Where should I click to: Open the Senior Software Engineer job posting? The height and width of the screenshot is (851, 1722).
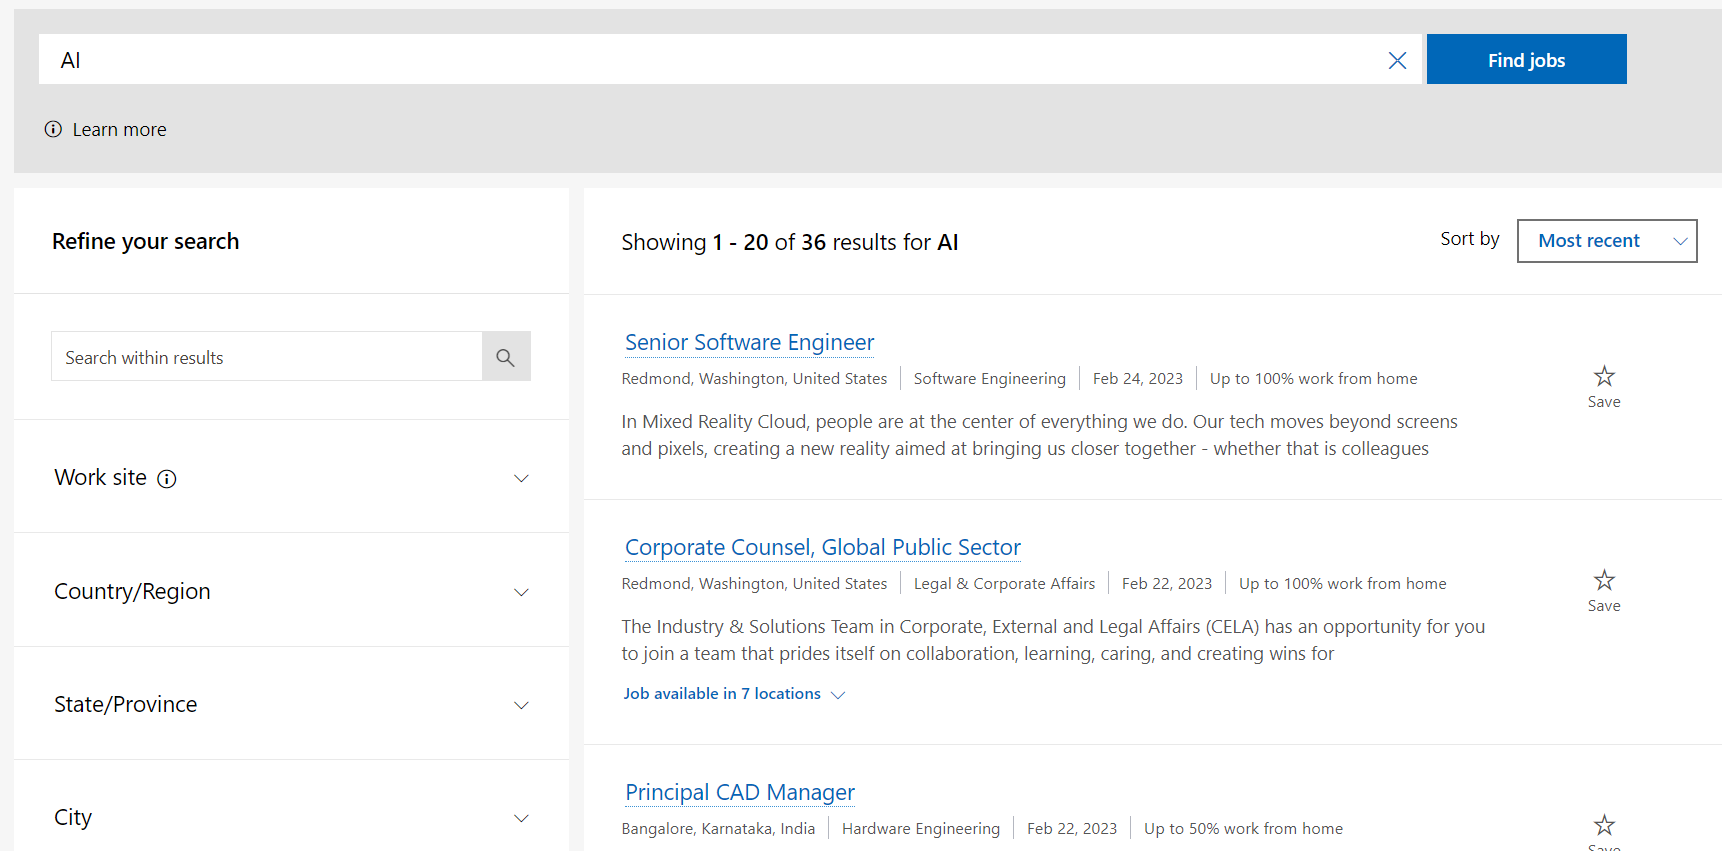(749, 343)
